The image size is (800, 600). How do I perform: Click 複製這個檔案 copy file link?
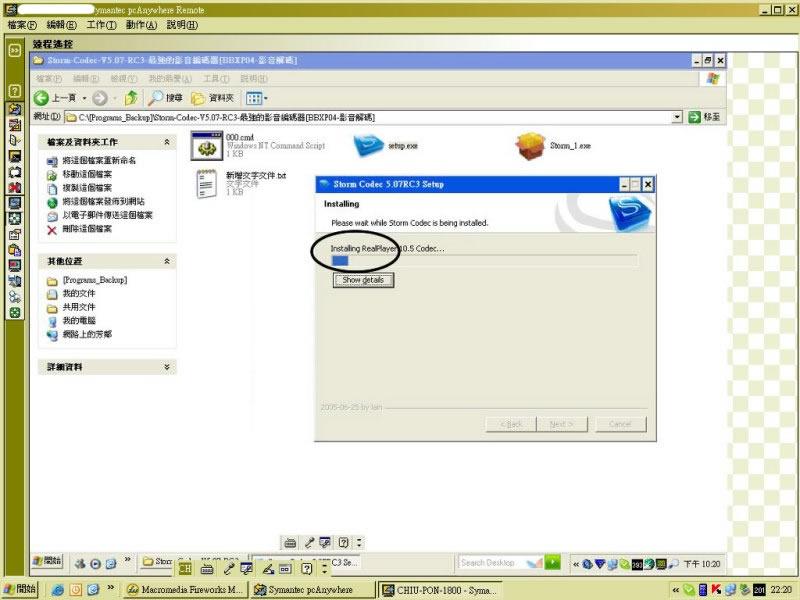pyautogui.click(x=87, y=188)
